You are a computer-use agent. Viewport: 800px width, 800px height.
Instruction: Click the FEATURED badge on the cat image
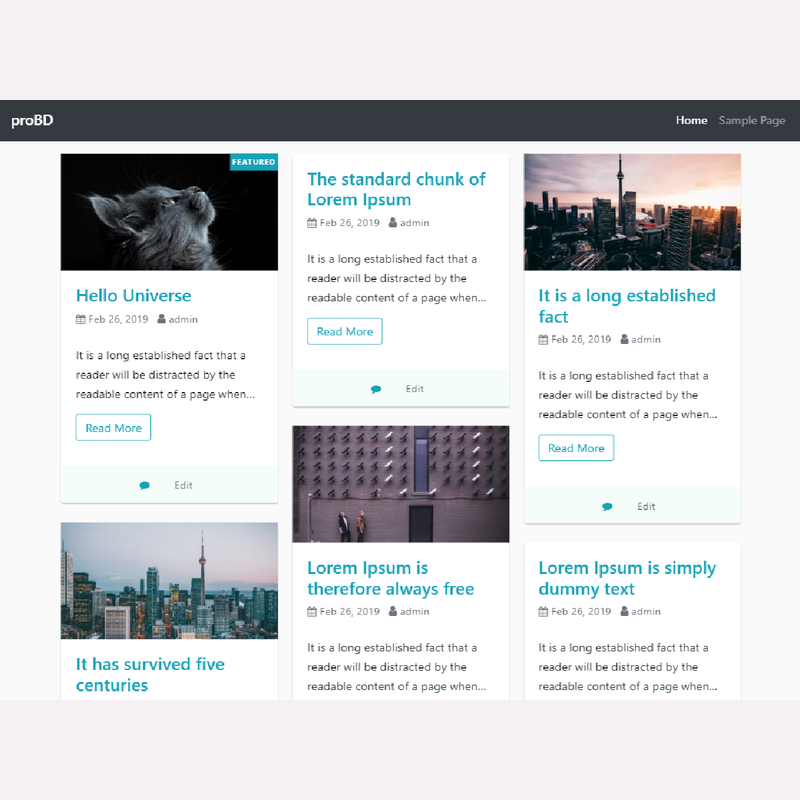click(253, 162)
